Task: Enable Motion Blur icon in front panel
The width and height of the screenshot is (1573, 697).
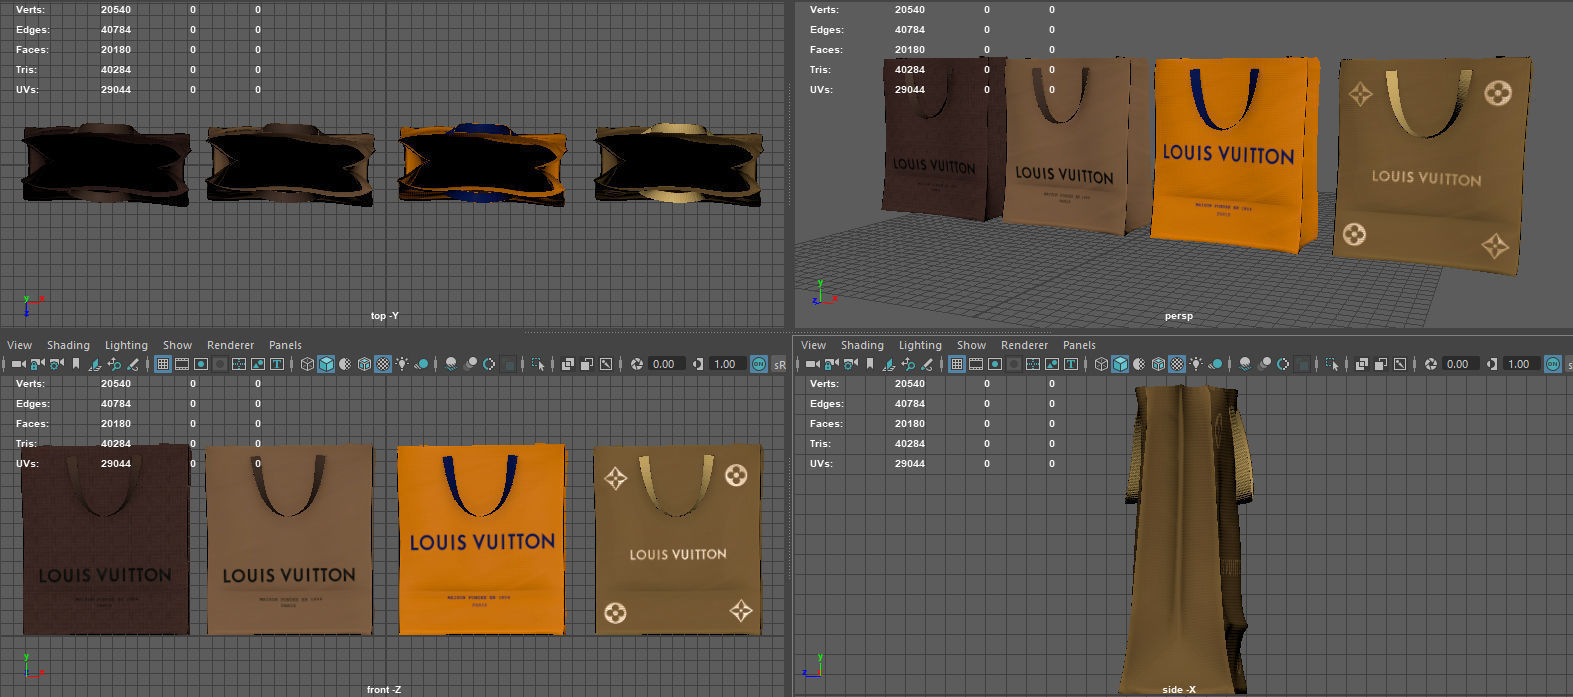Action: (x=470, y=364)
